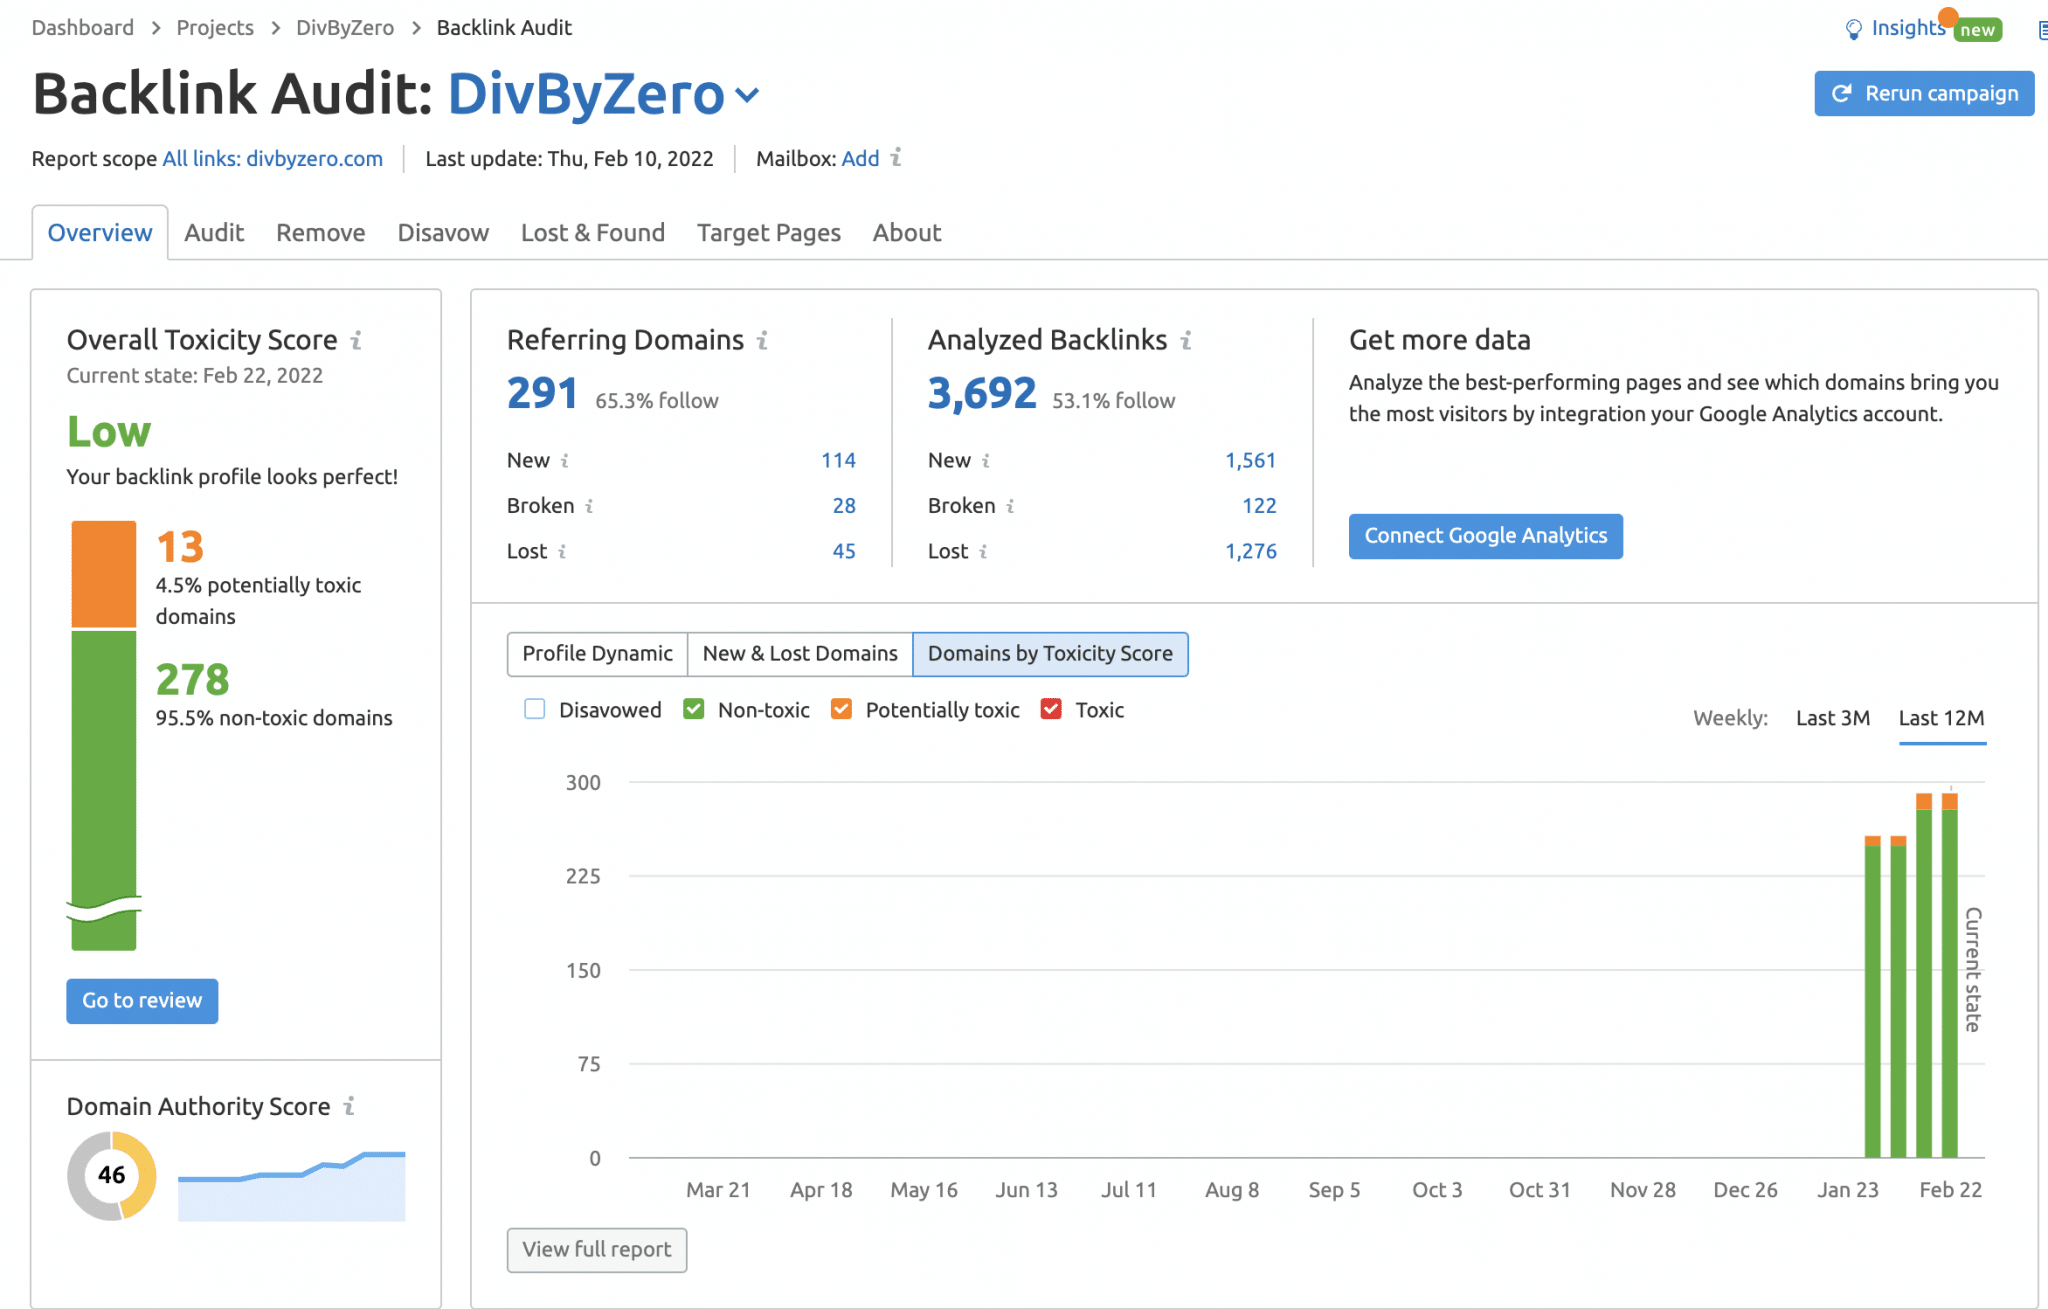Open the About tab
The width and height of the screenshot is (2048, 1309).
coord(907,232)
